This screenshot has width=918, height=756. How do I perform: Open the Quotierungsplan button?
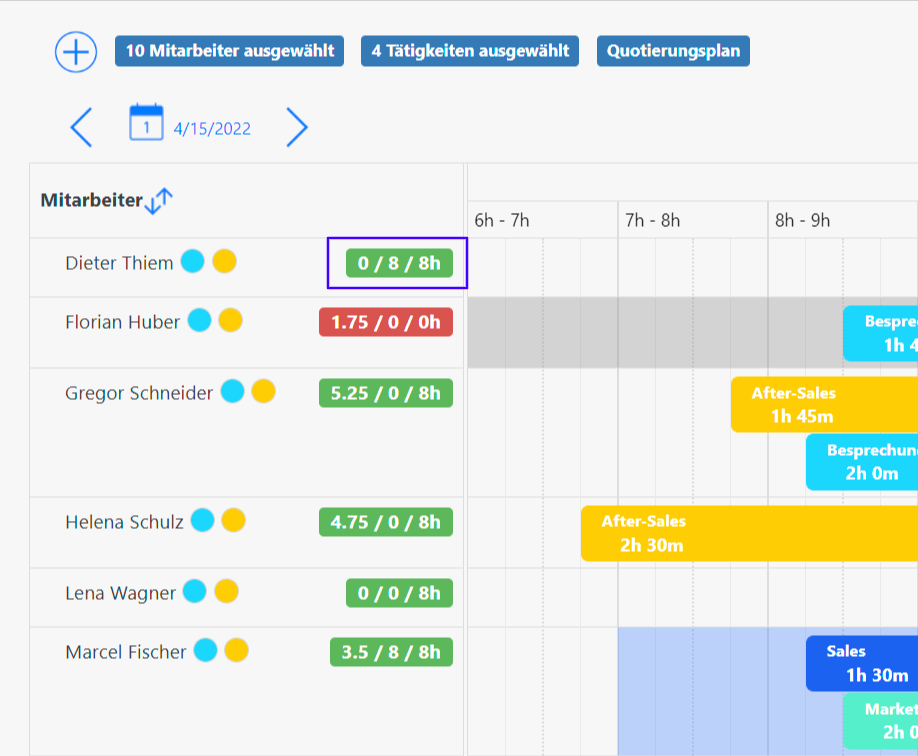tap(673, 51)
